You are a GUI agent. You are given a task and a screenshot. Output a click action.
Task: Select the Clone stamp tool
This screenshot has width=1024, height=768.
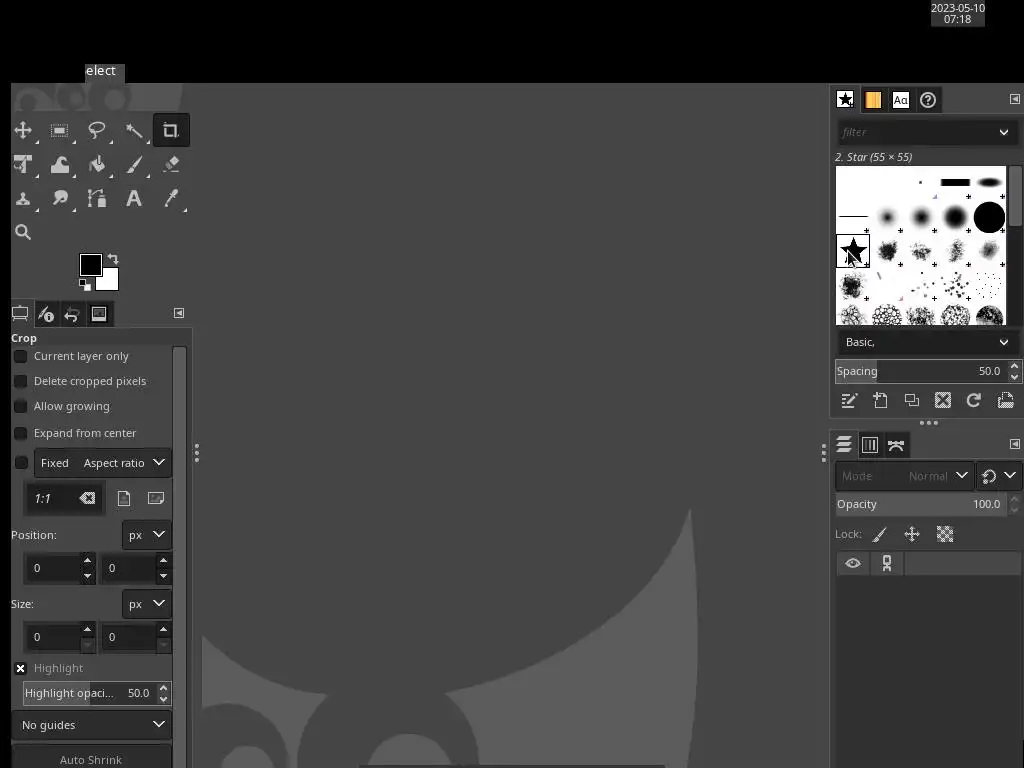23,198
